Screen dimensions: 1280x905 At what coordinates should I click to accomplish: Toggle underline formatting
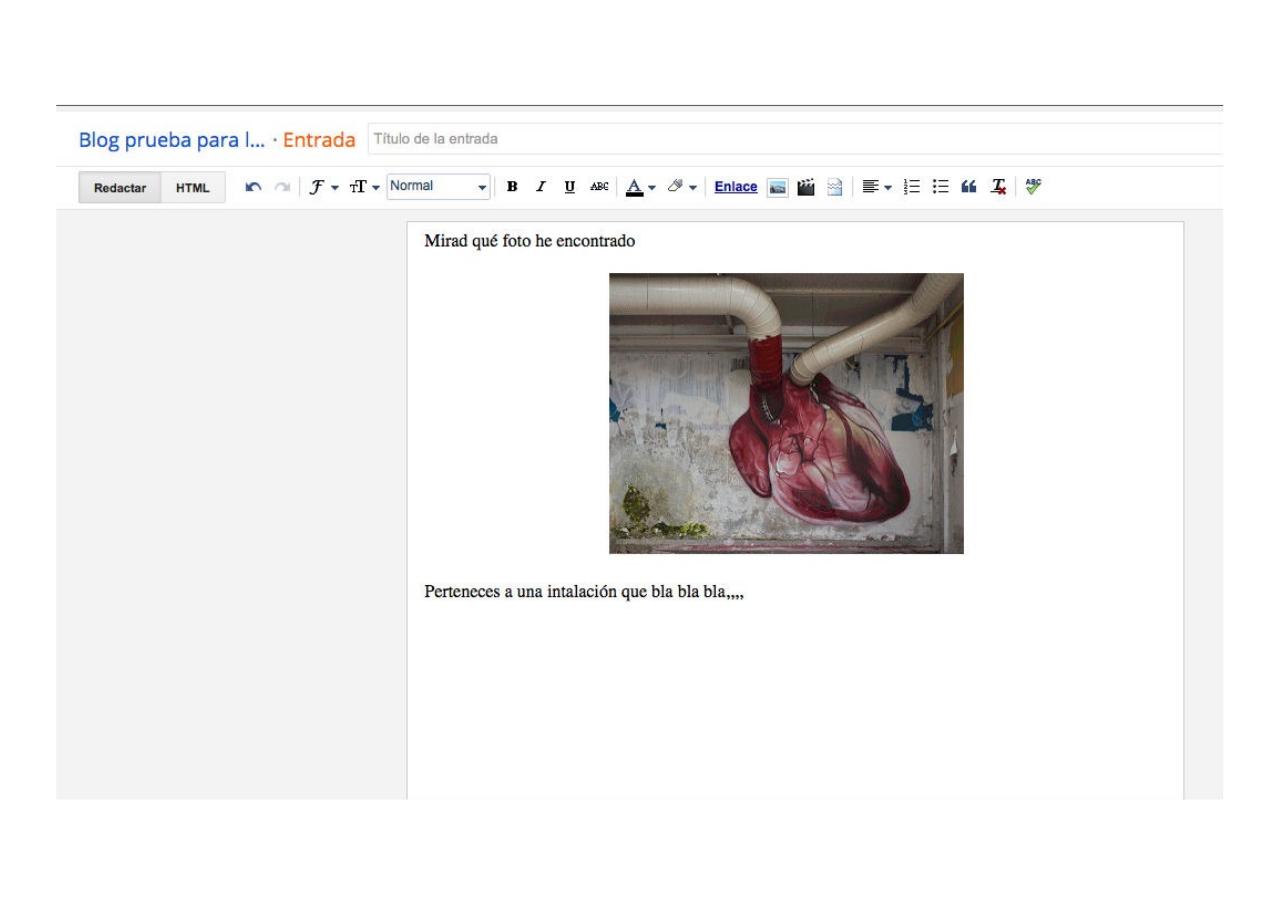570,187
